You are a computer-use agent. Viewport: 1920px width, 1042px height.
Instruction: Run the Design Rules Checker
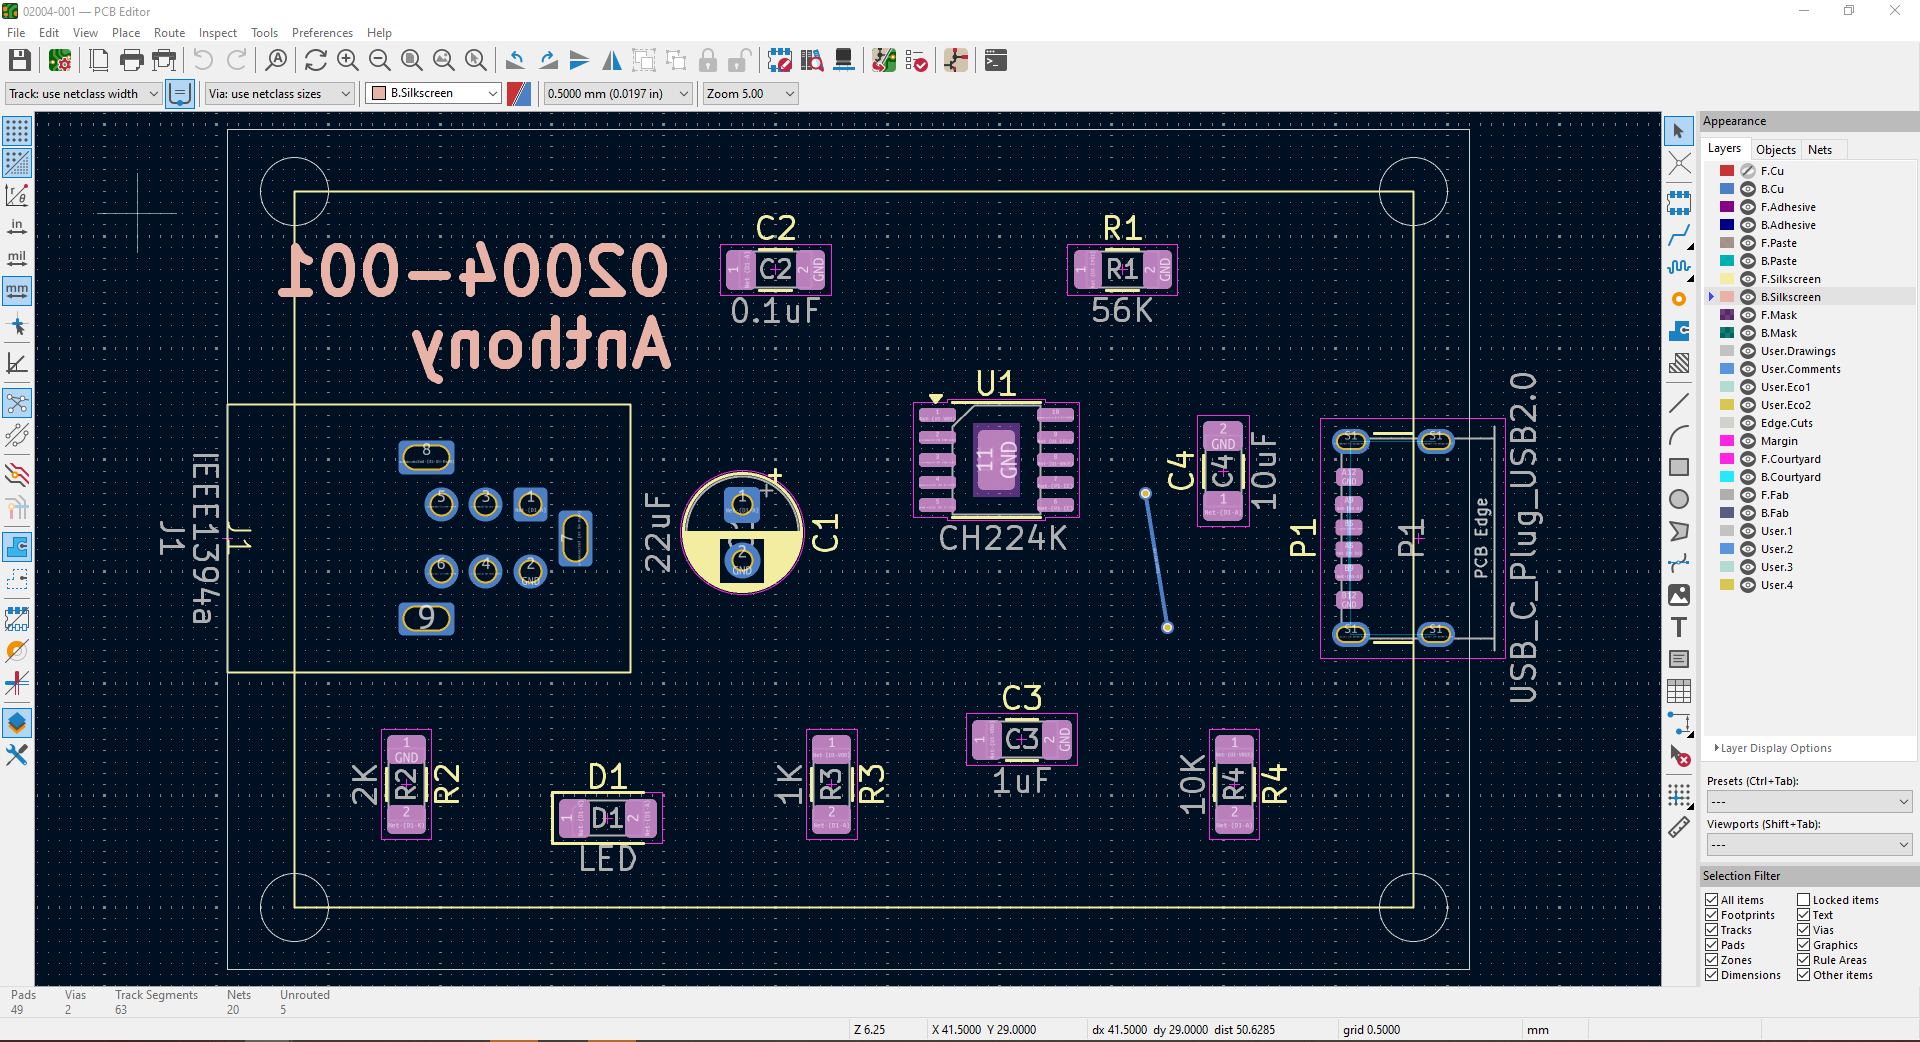tap(916, 61)
